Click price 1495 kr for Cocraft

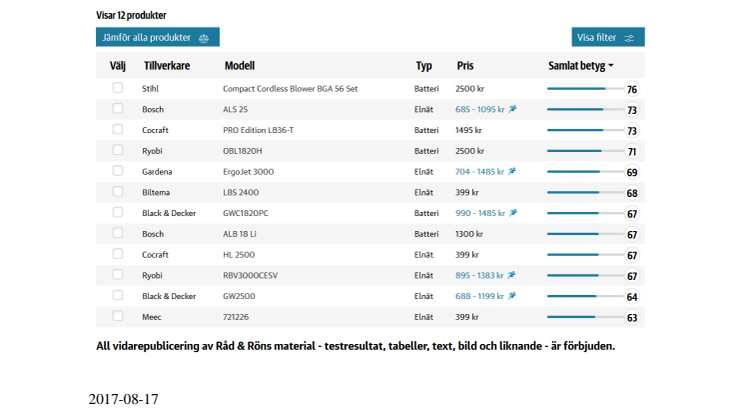pos(469,130)
